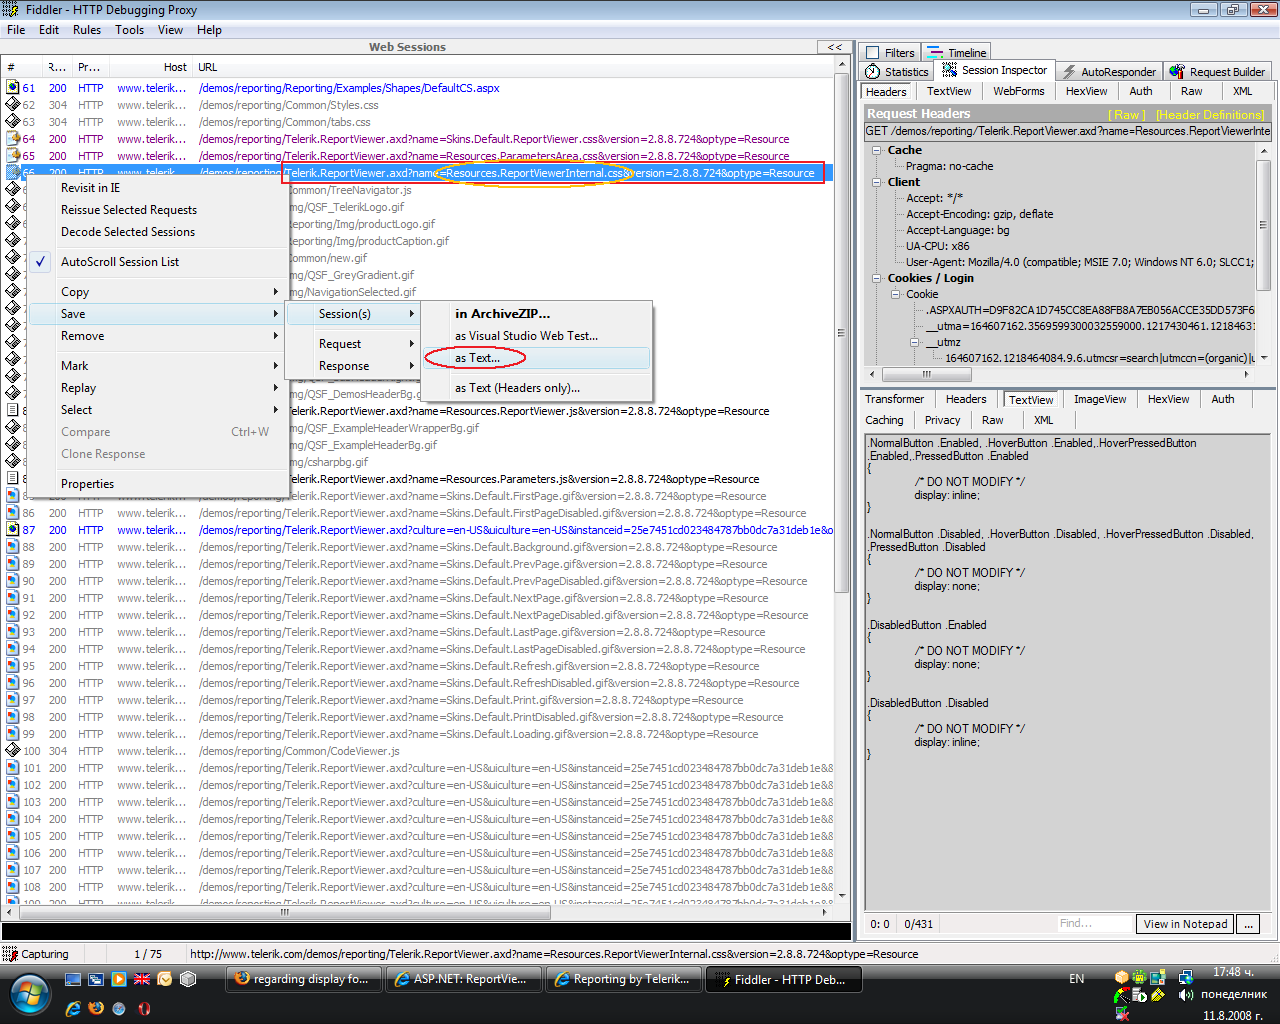Expand the Remove submenu
This screenshot has width=1280, height=1024.
pyautogui.click(x=157, y=336)
